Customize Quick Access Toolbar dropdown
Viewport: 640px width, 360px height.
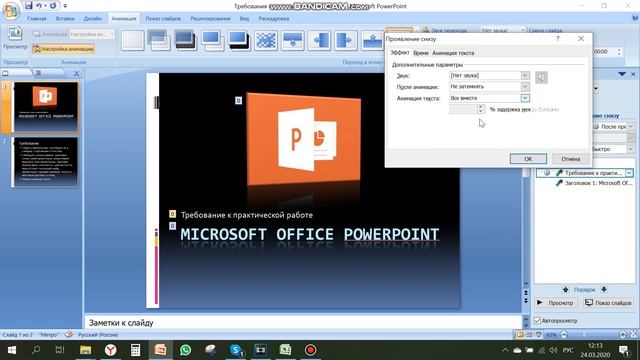65,6
